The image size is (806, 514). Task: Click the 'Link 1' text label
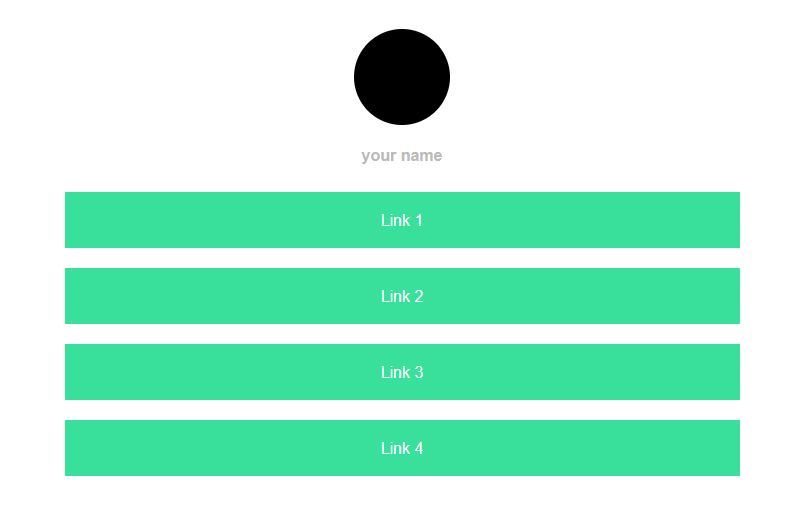point(402,221)
